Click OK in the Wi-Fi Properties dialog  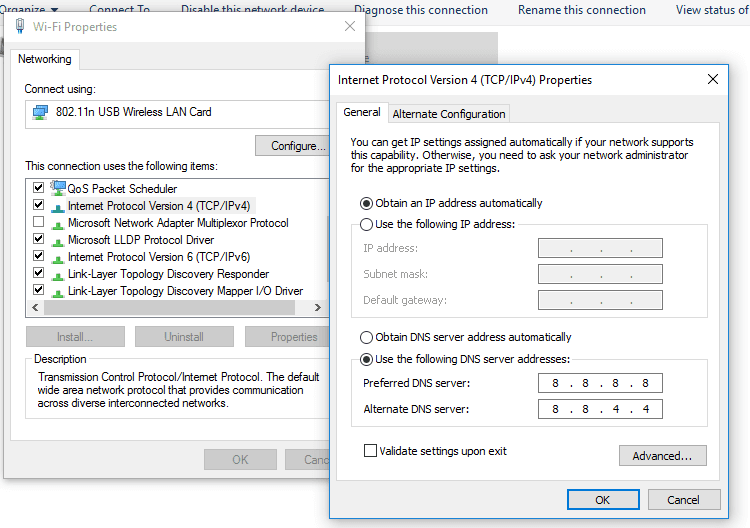pyautogui.click(x=240, y=460)
